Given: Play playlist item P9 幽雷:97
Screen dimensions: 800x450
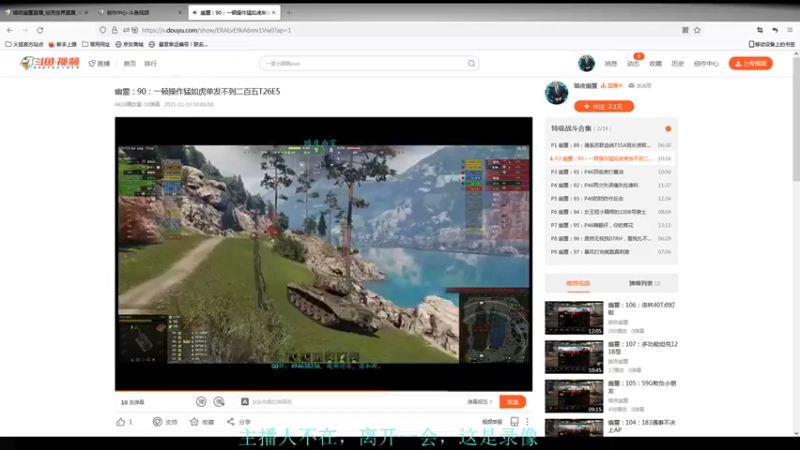Looking at the screenshot, I should point(611,252).
